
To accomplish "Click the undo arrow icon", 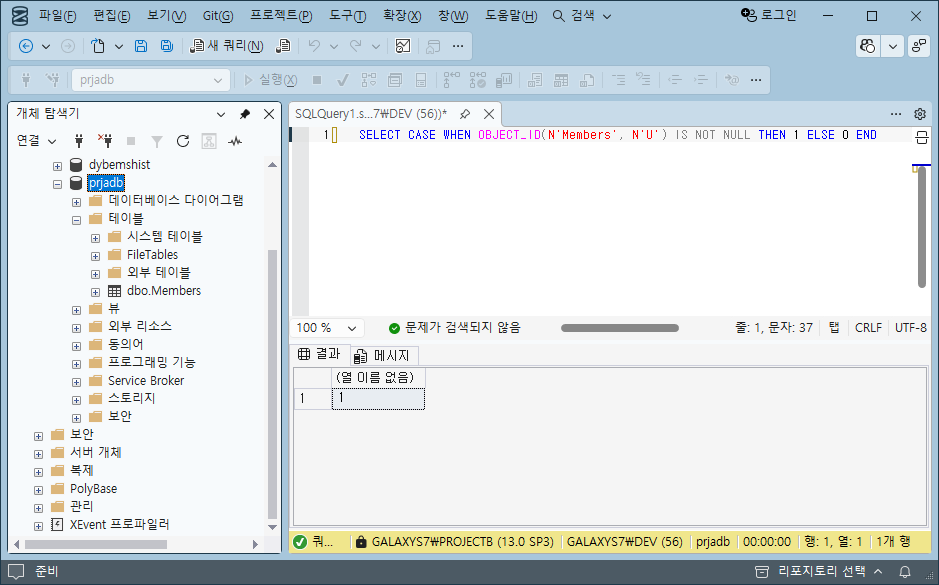I will (314, 46).
